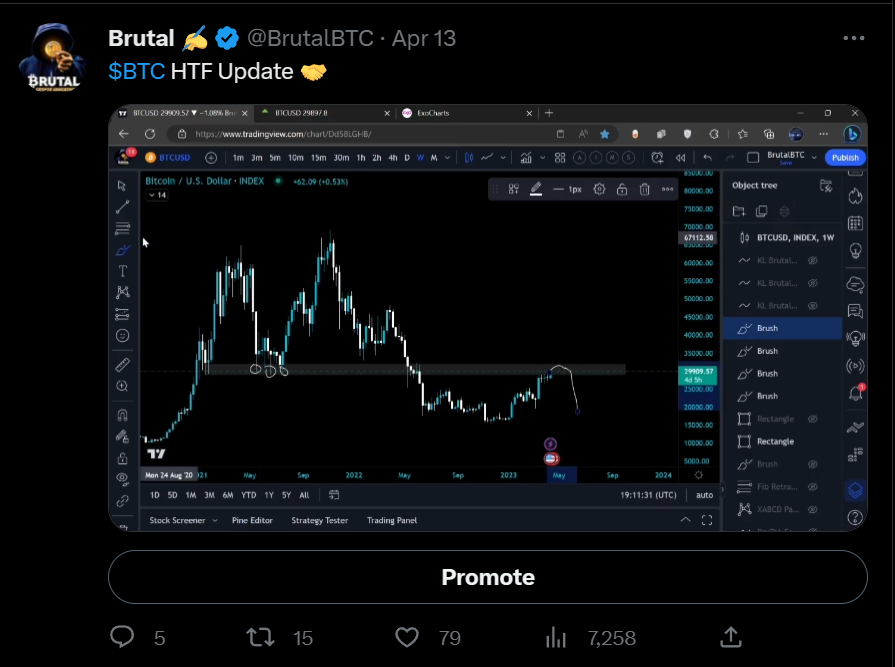Open the Strategy Tester tab

(x=320, y=520)
